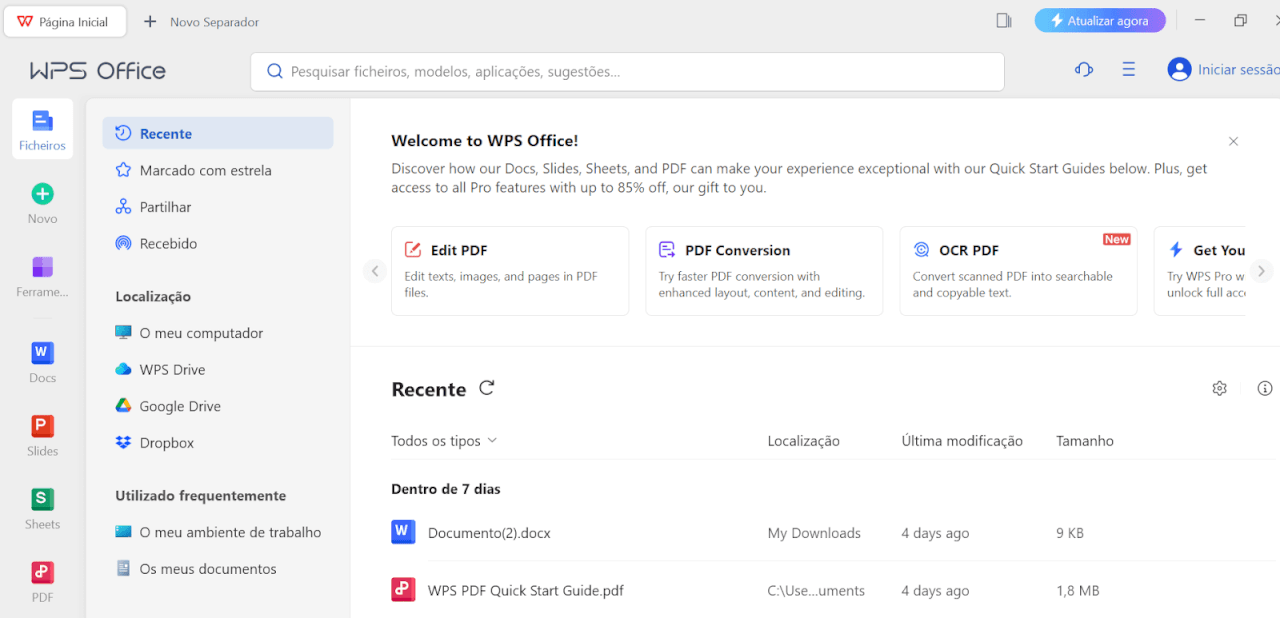The height and width of the screenshot is (618, 1280).
Task: Open the PDF Conversion card
Action: tap(764, 271)
